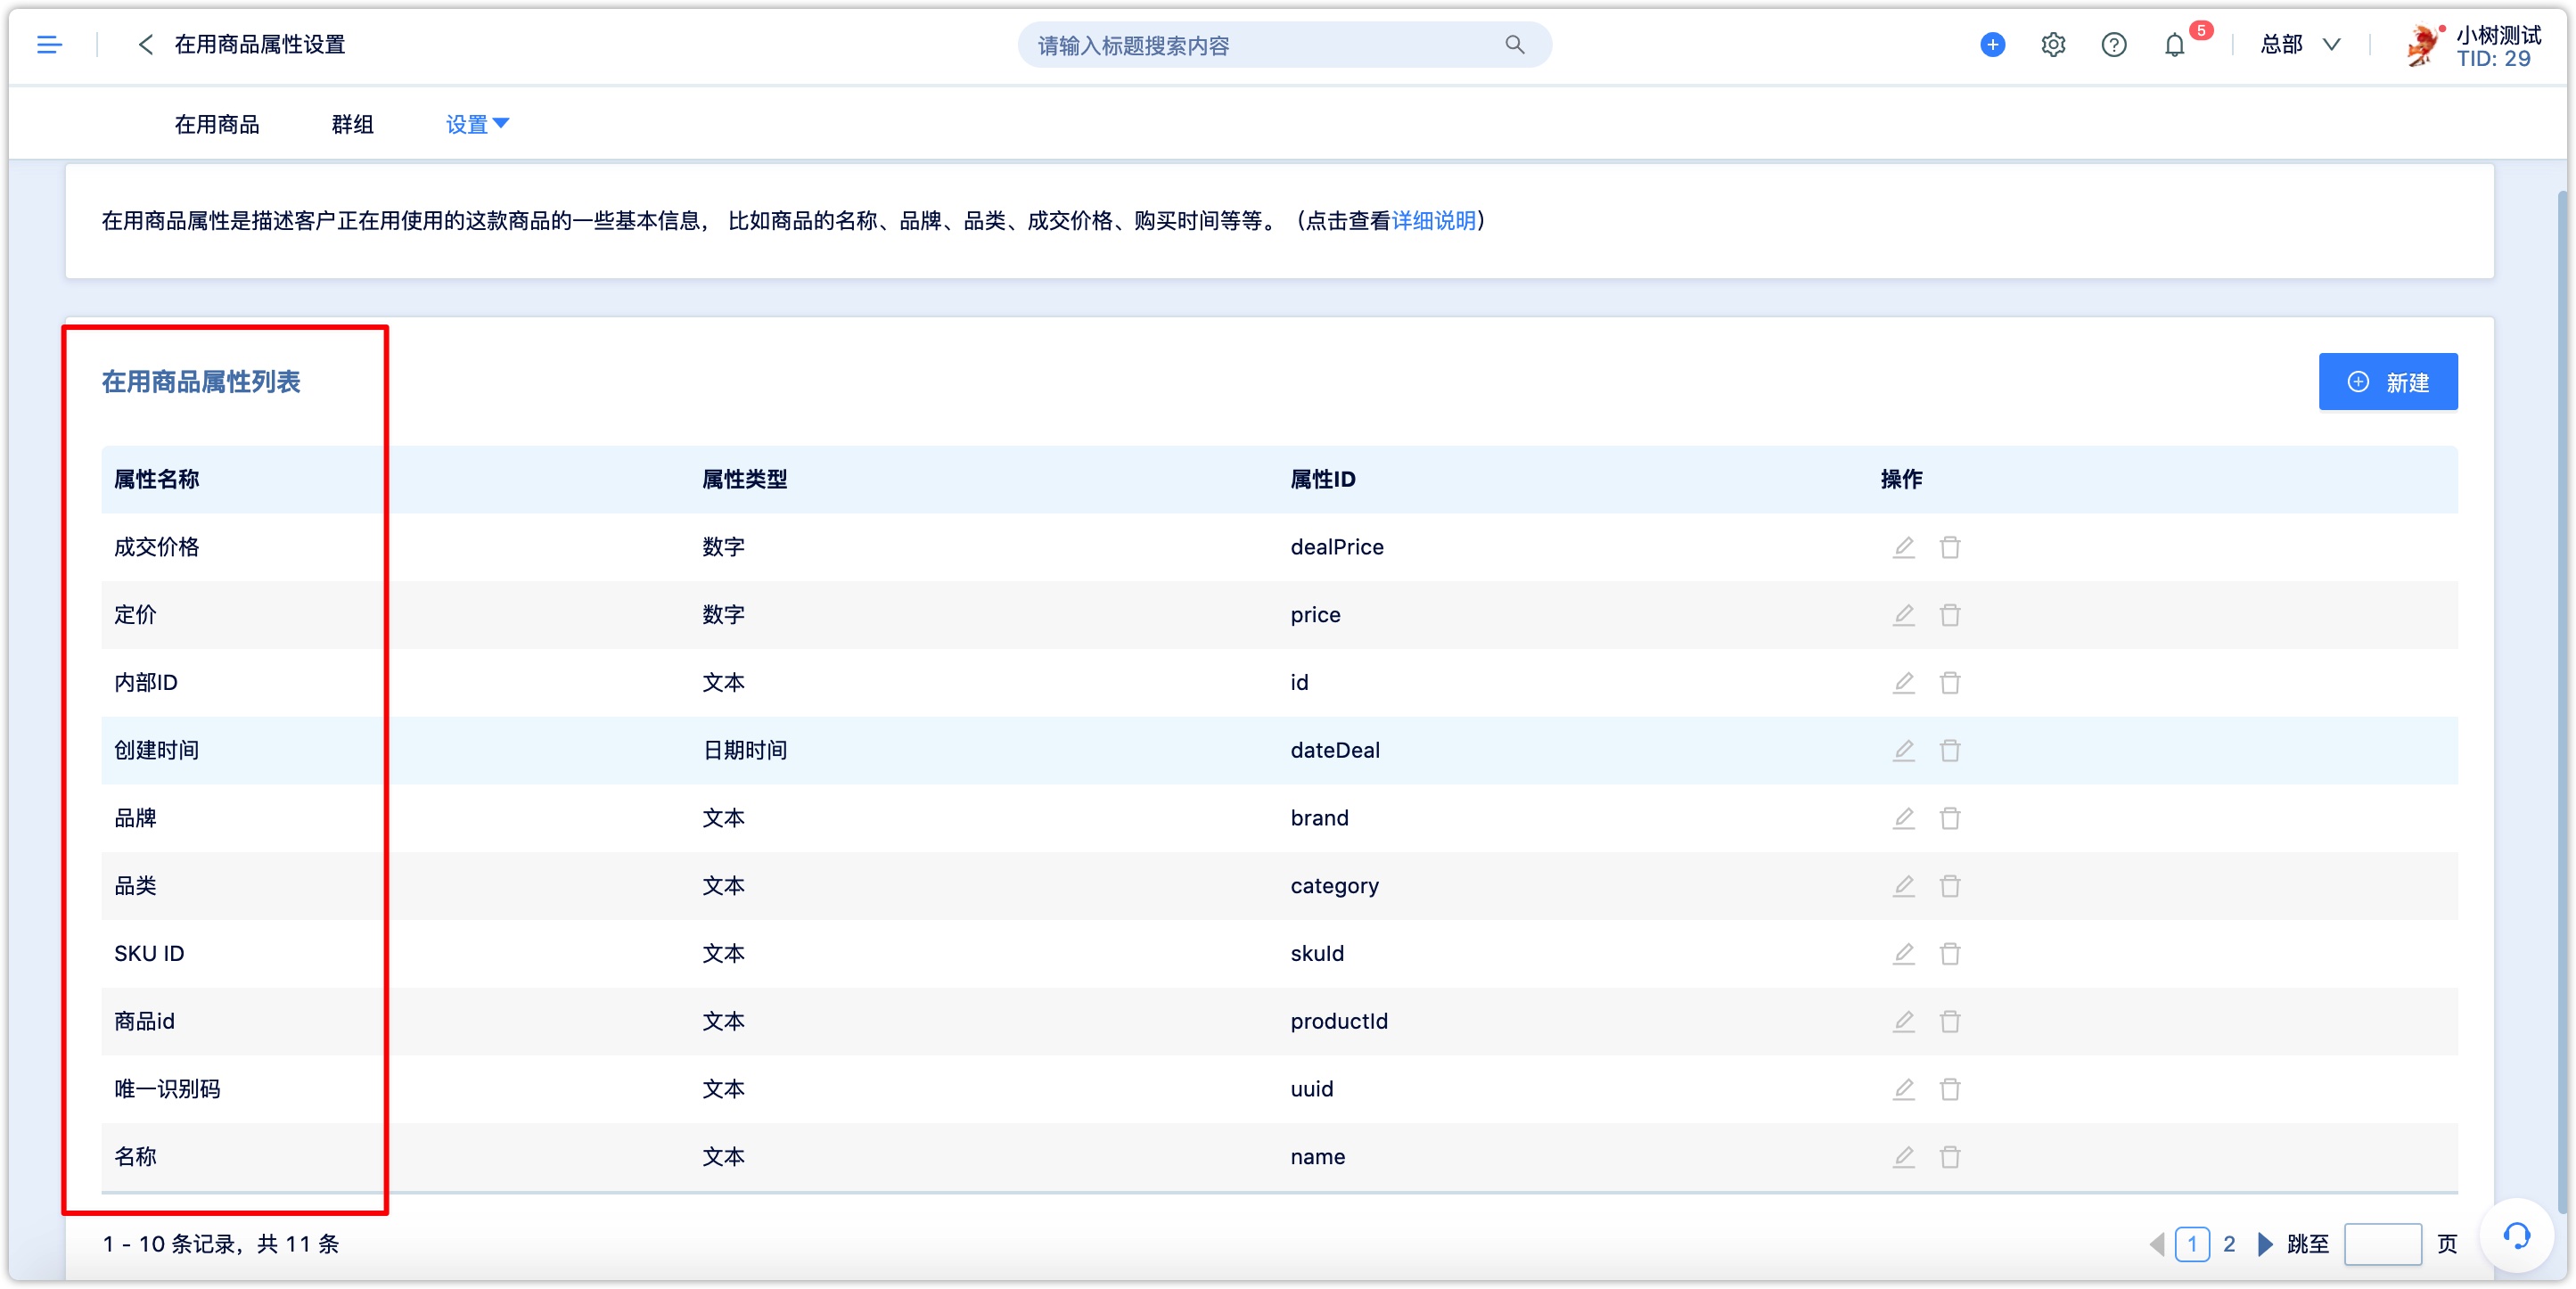Viewport: 2576px width, 1289px height.
Task: Edit the 唯一识别码 attribute
Action: coord(1903,1090)
